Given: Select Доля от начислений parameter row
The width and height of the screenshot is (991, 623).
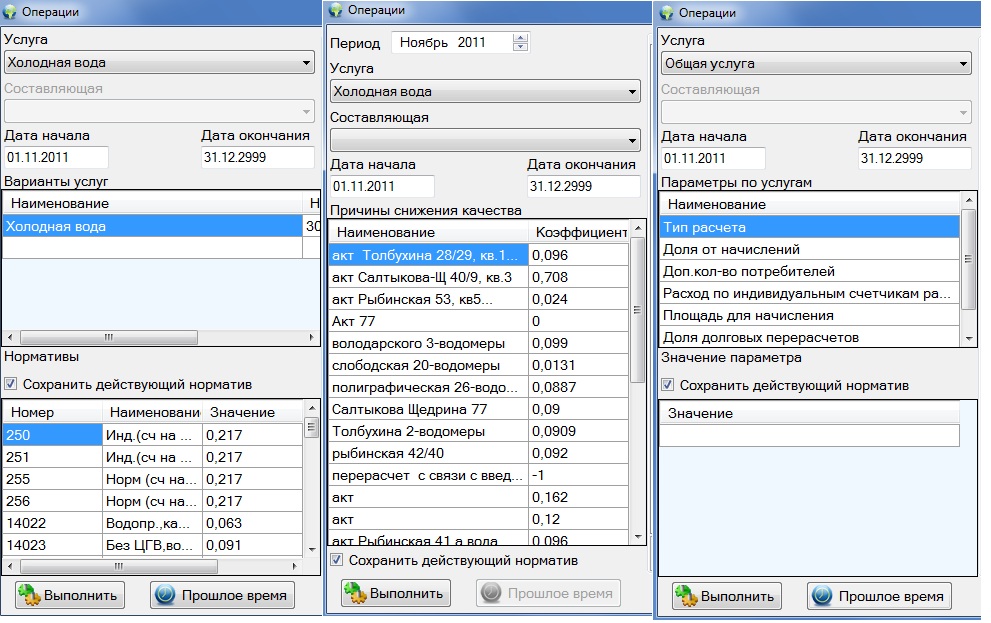Looking at the screenshot, I should tap(810, 249).
